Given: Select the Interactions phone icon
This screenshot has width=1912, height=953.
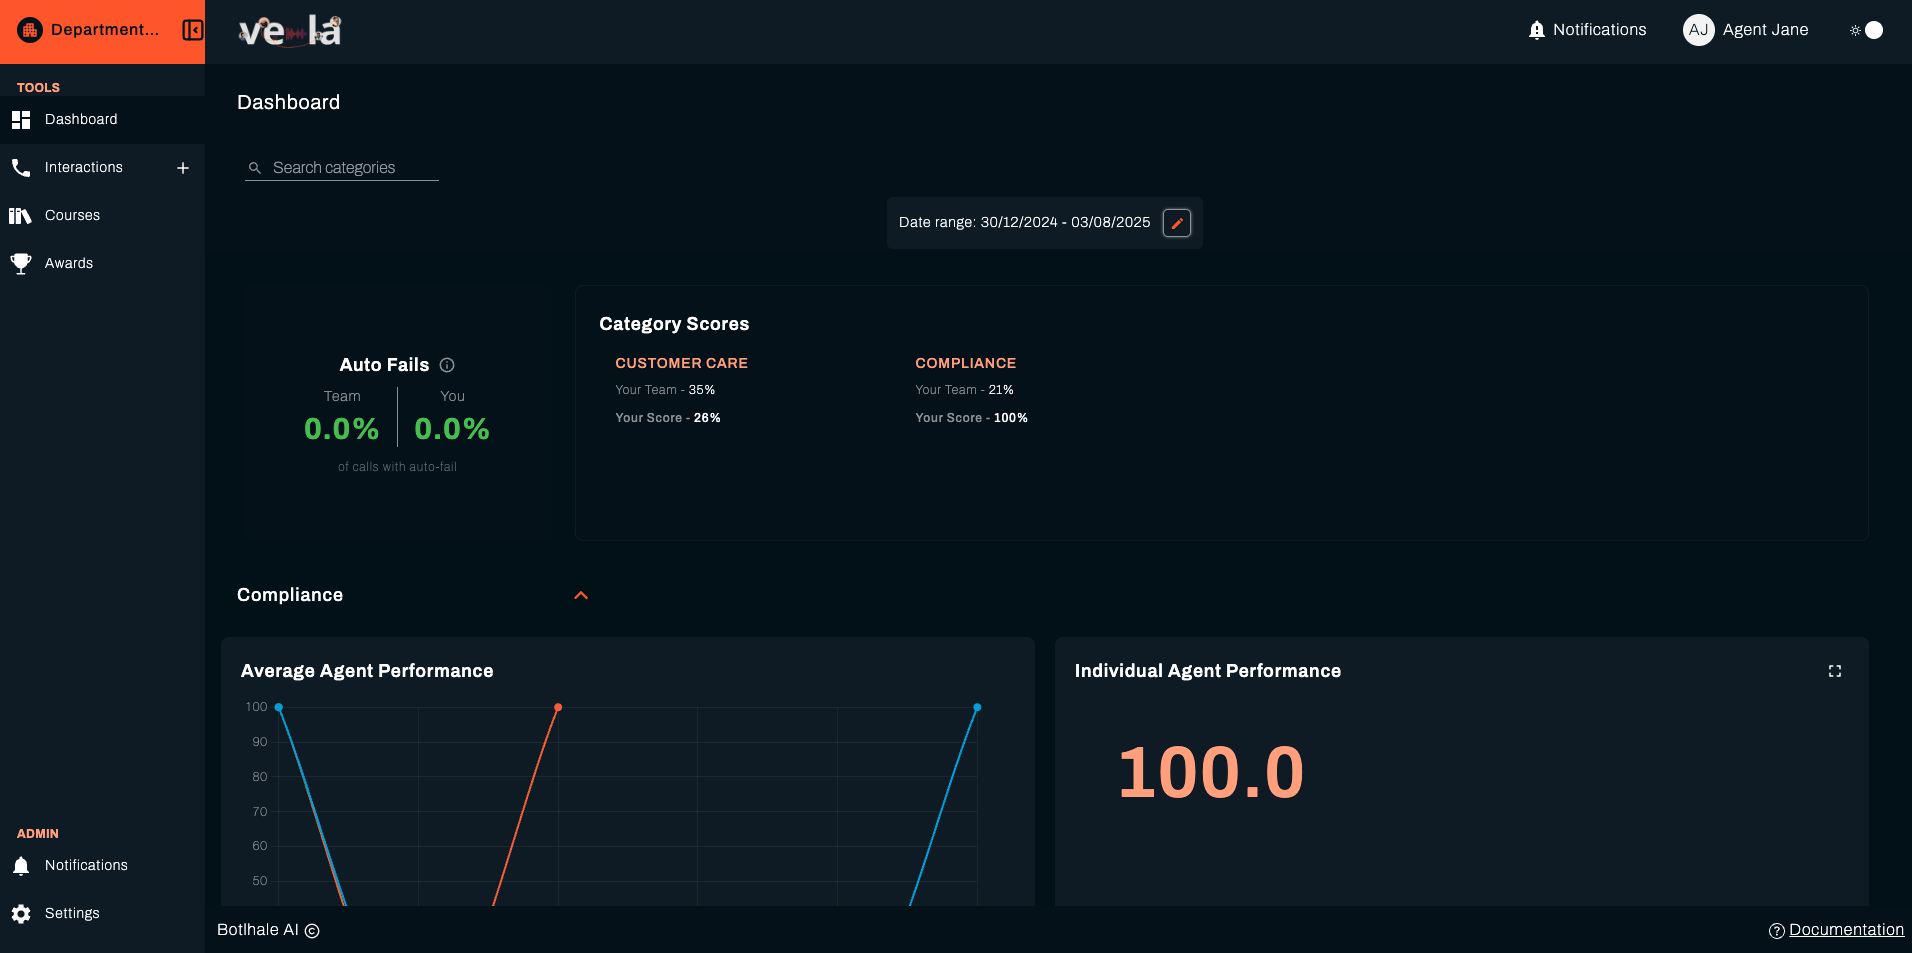Looking at the screenshot, I should coord(21,167).
